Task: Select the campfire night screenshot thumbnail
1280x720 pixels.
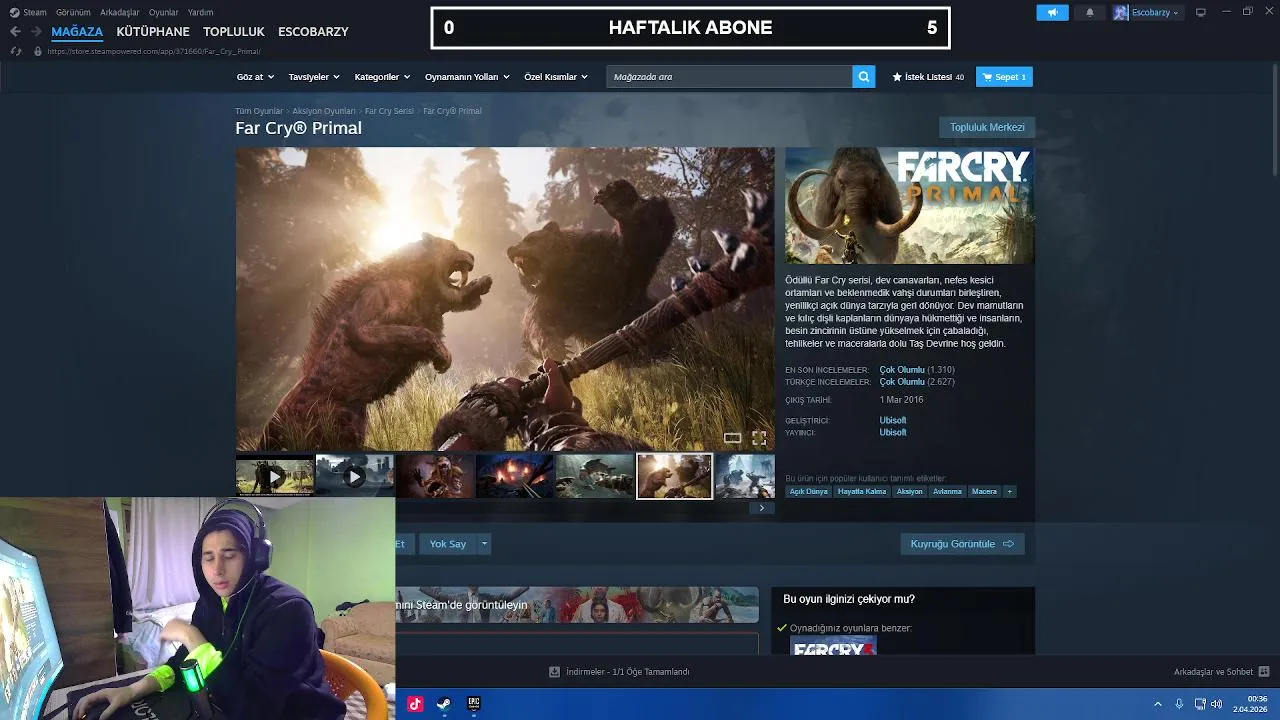Action: coord(515,477)
